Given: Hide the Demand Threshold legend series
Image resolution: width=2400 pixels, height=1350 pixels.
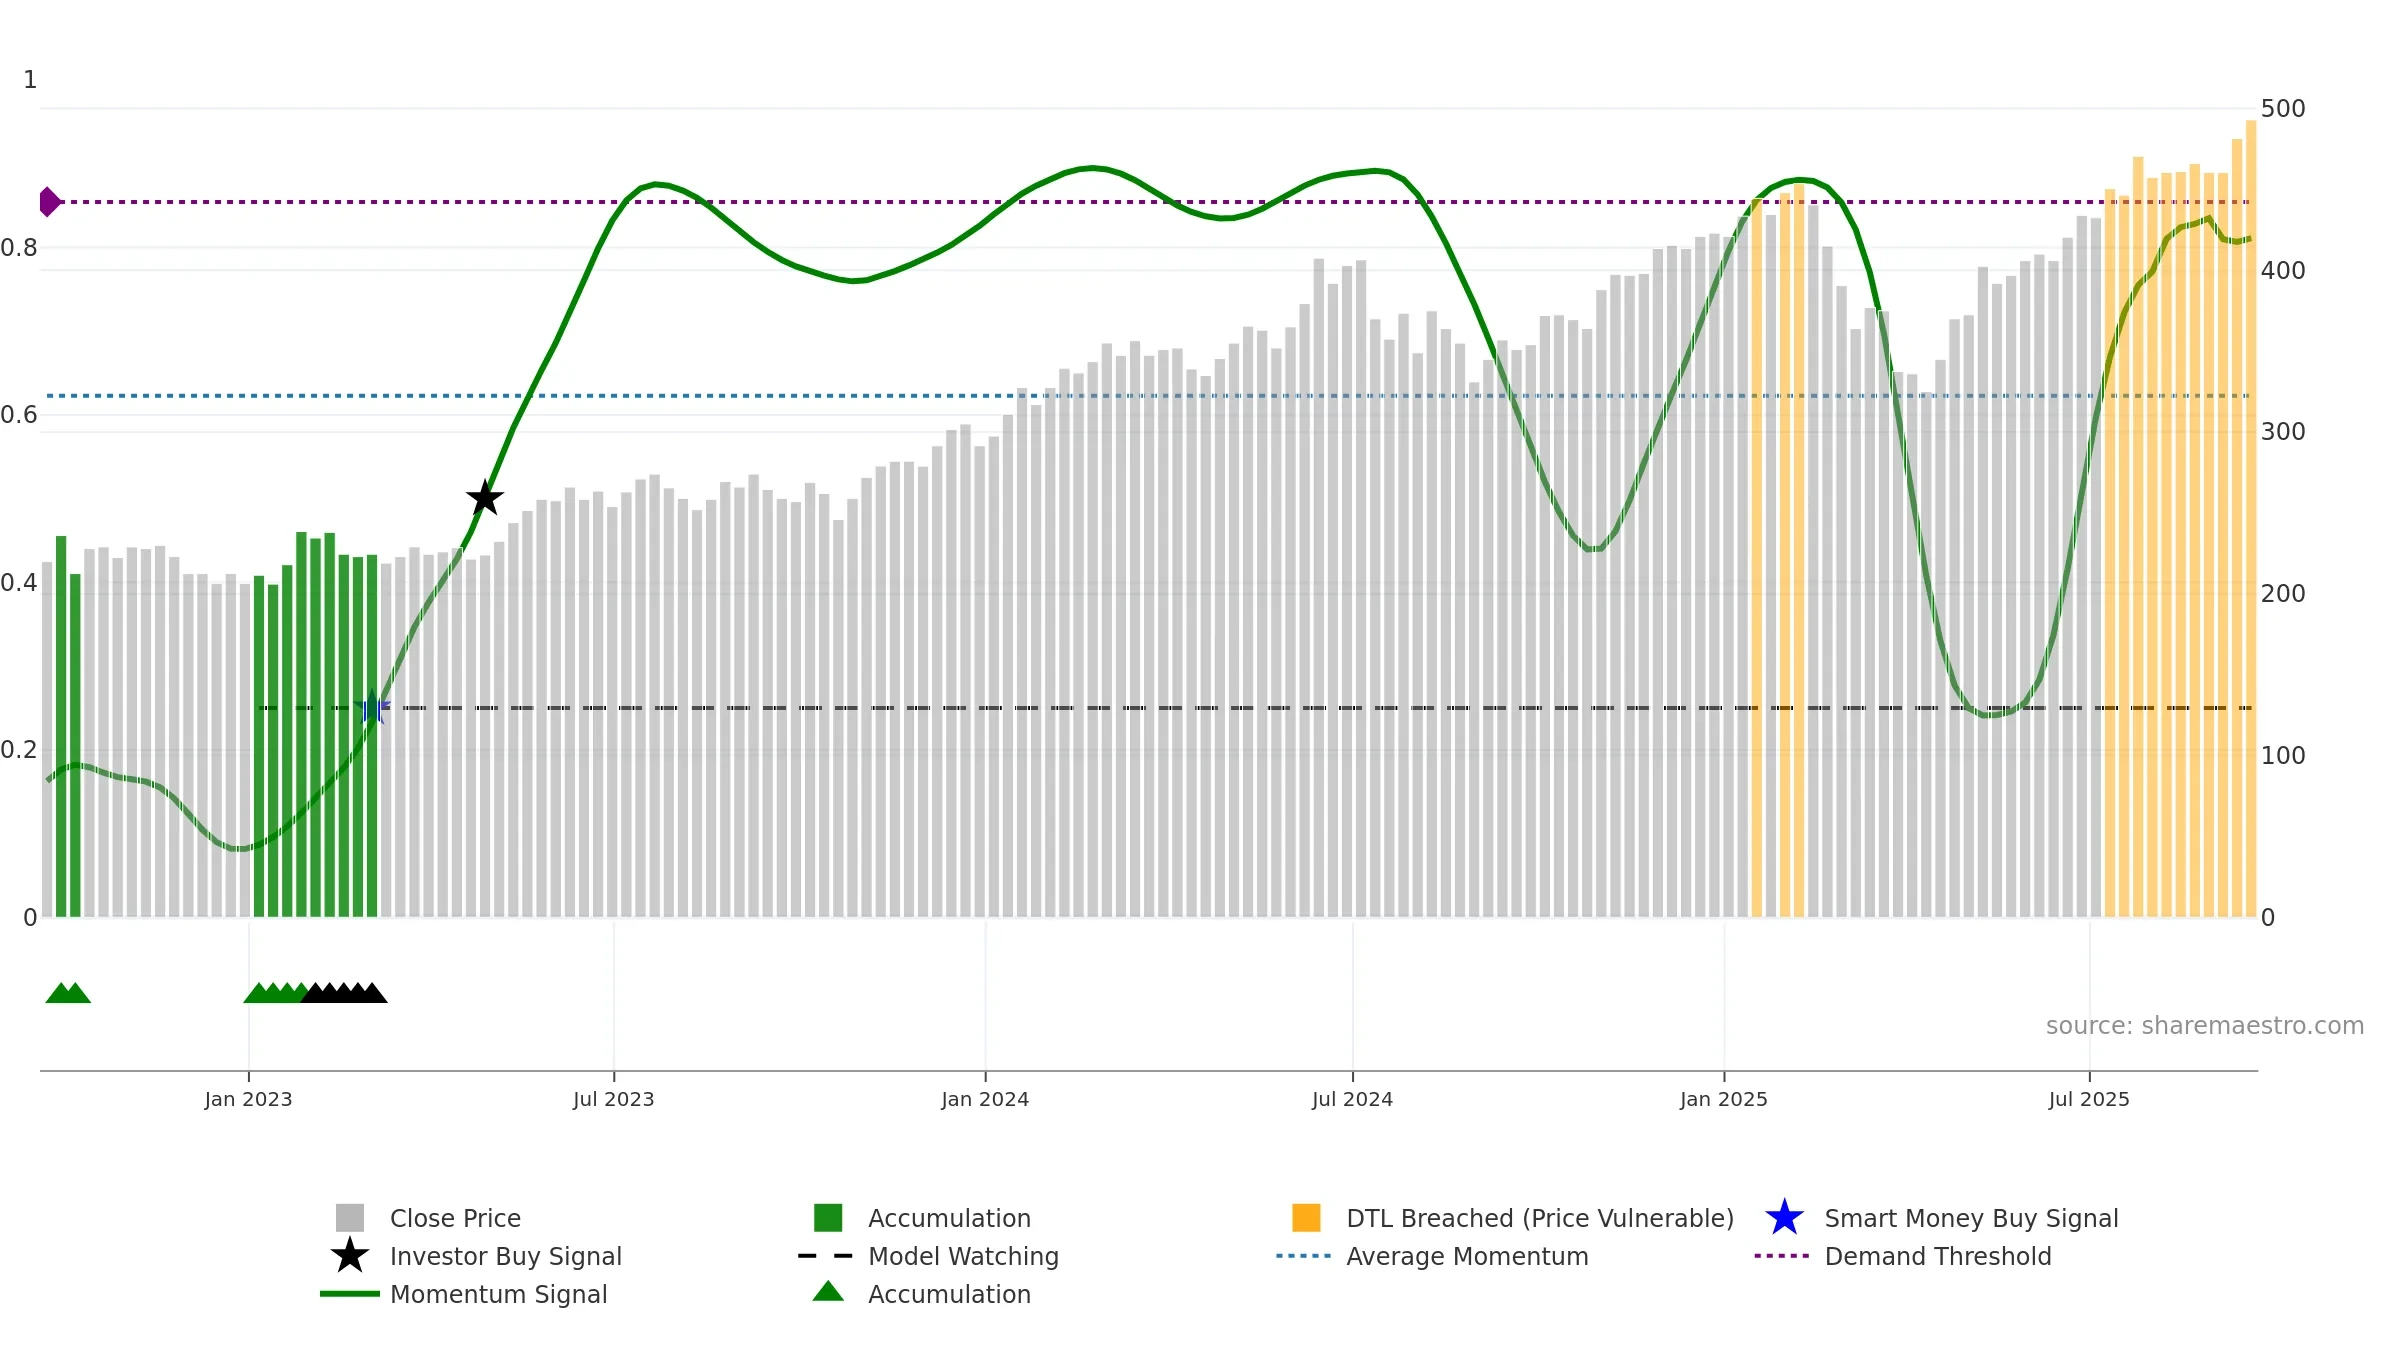Looking at the screenshot, I should [1937, 1256].
